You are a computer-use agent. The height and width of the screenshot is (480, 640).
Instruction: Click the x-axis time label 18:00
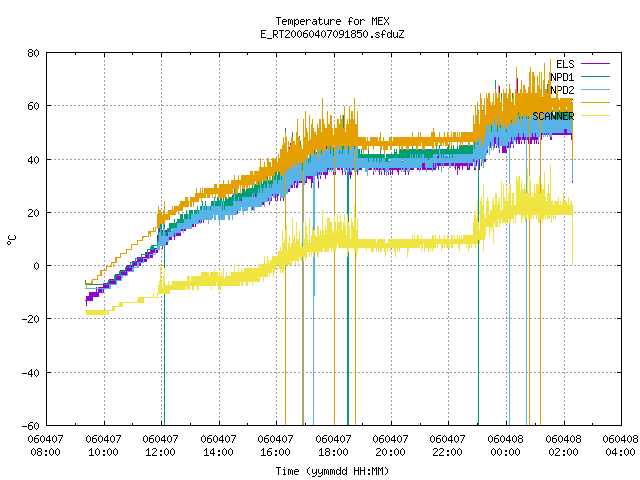tap(333, 452)
